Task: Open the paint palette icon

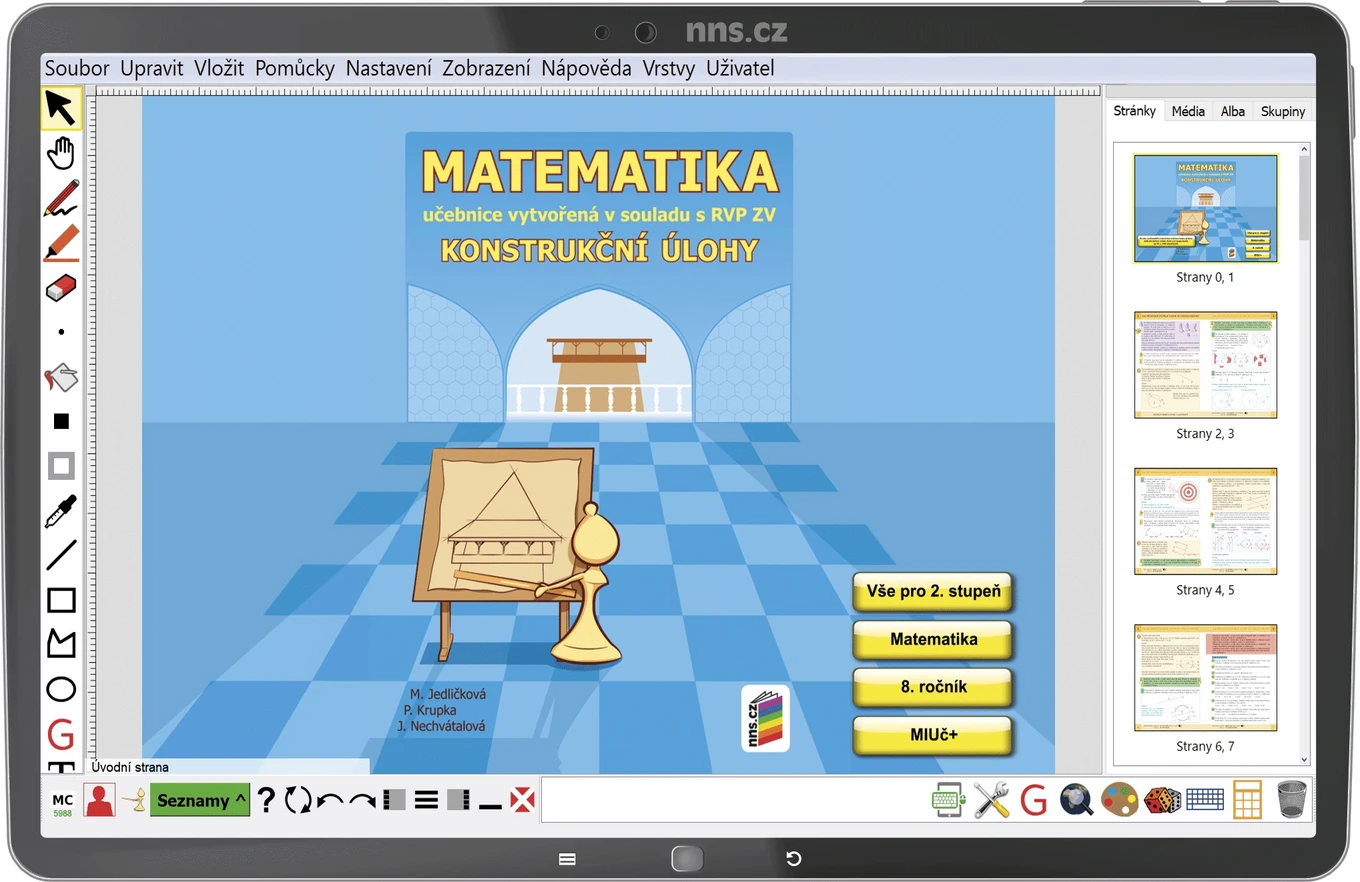Action: 1120,800
